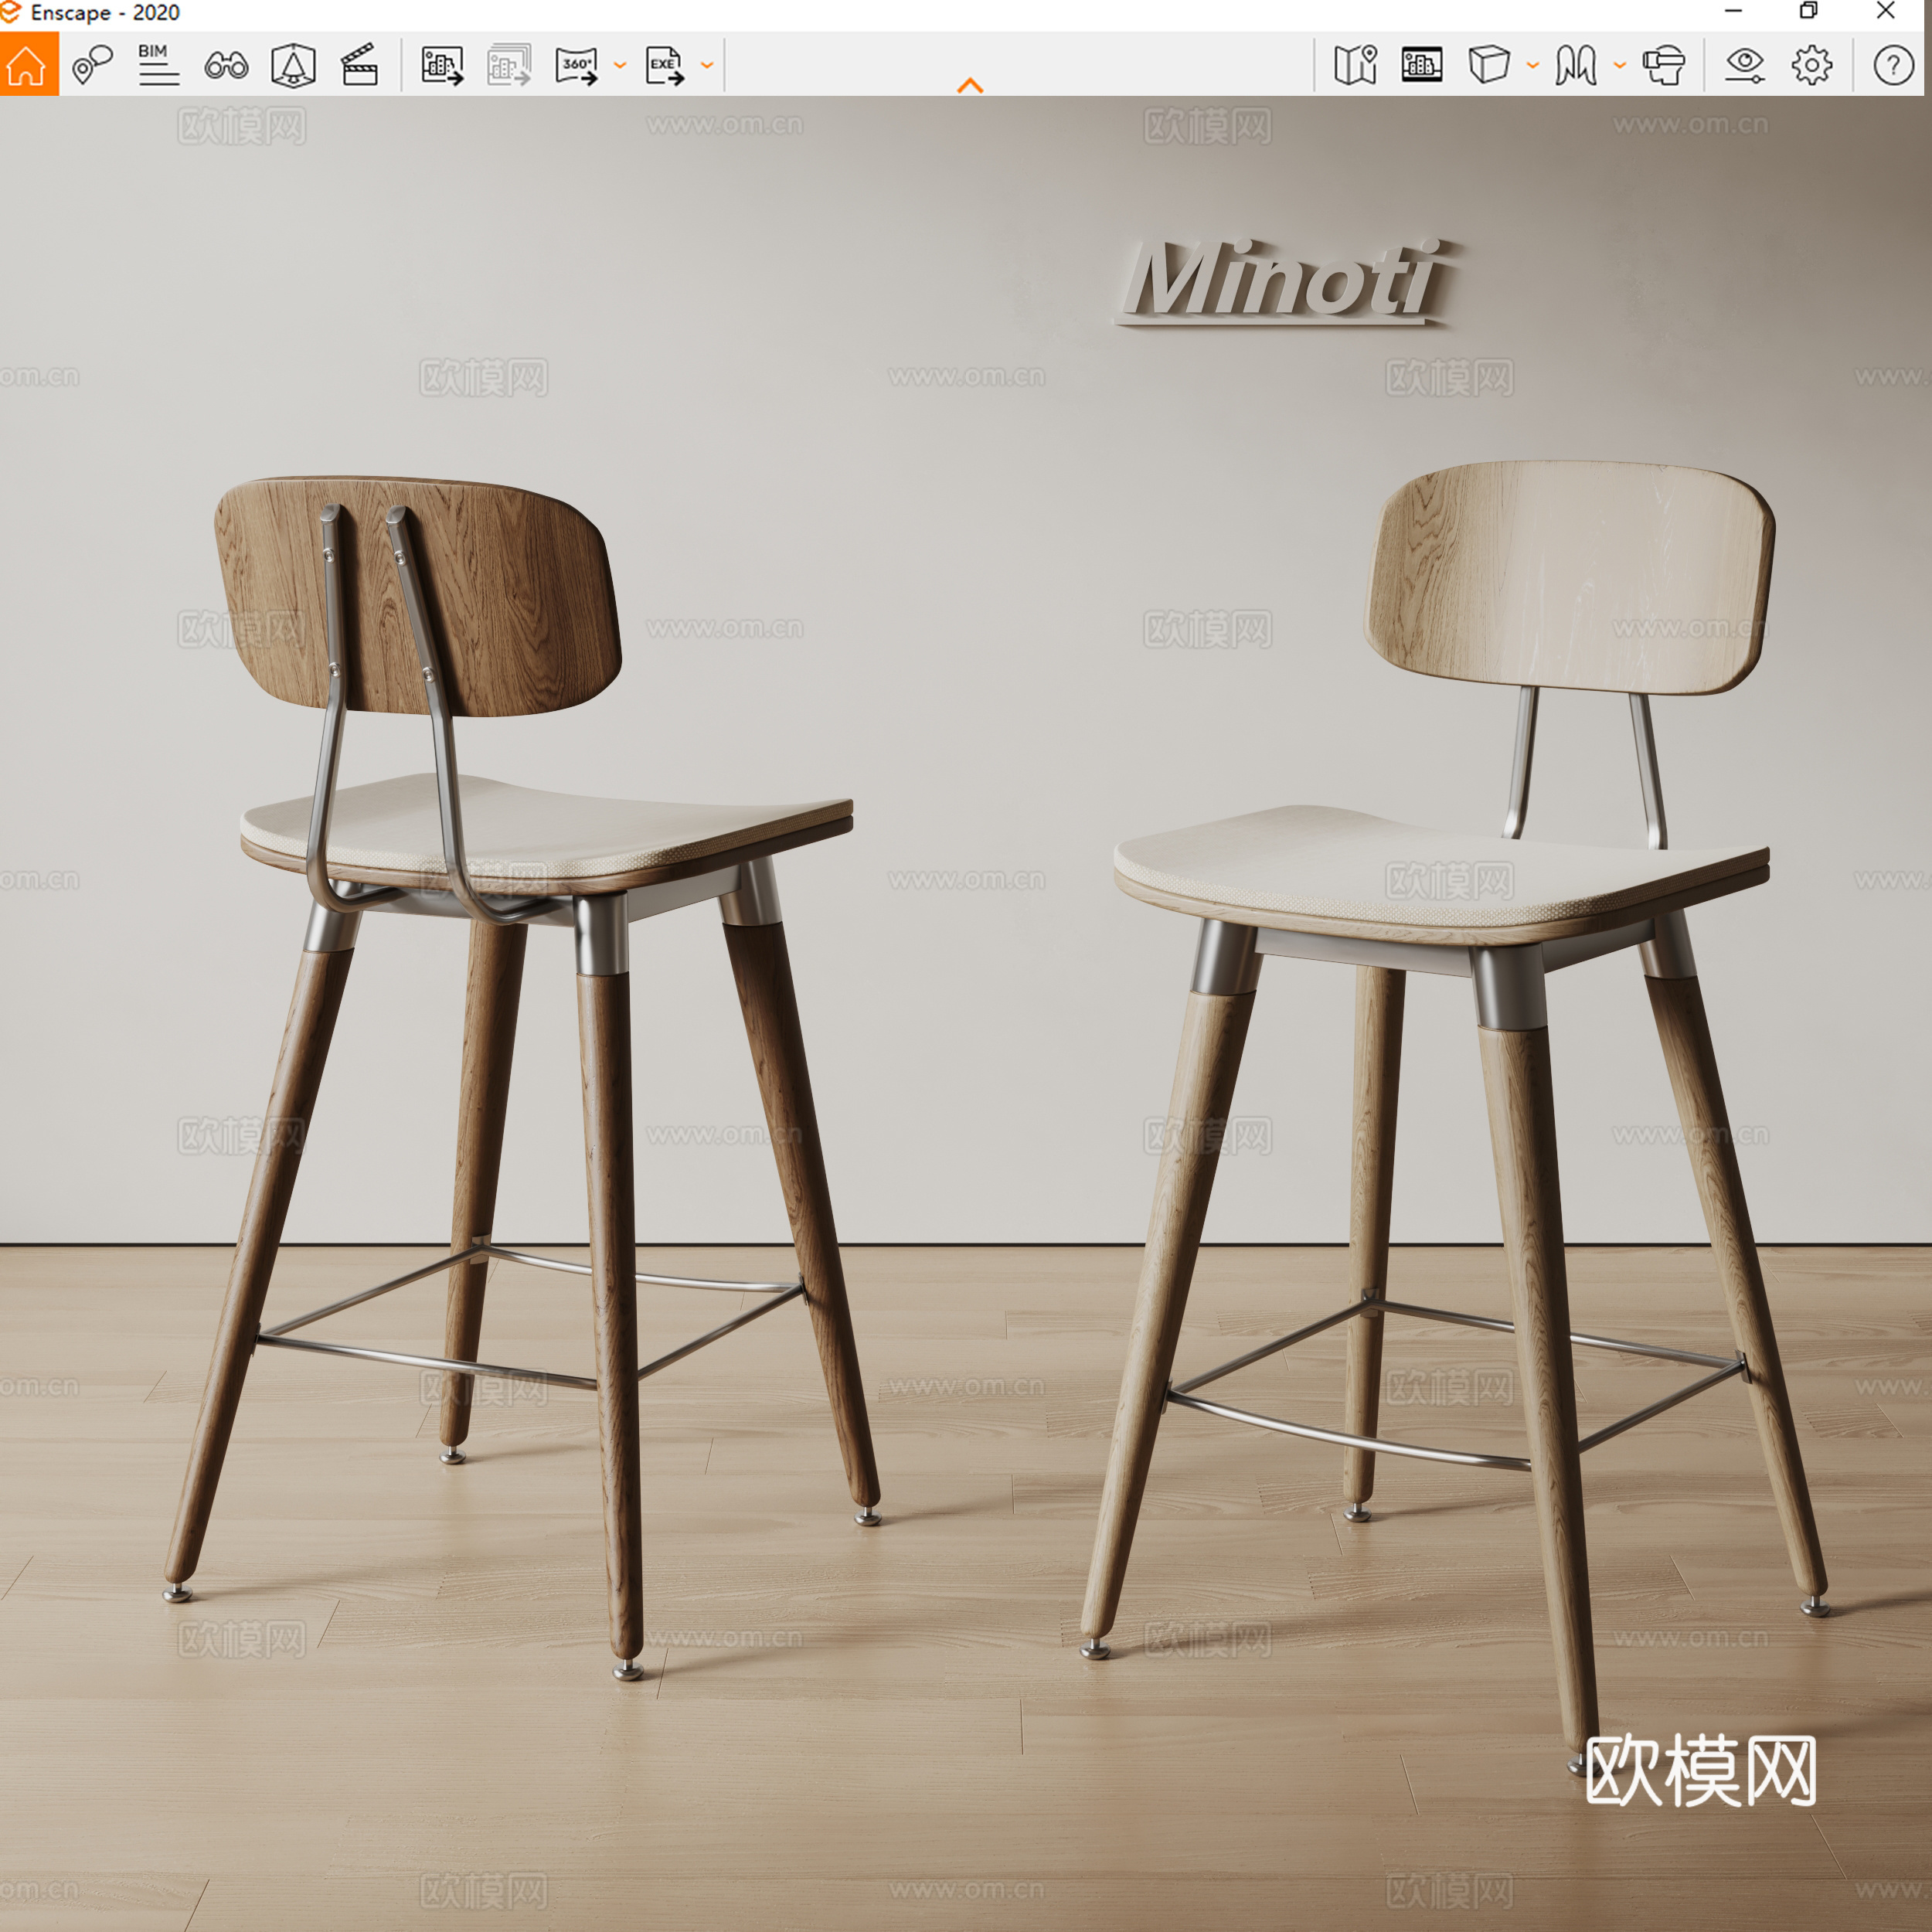Collapse the toolbar with the orange chevron

pyautogui.click(x=968, y=83)
